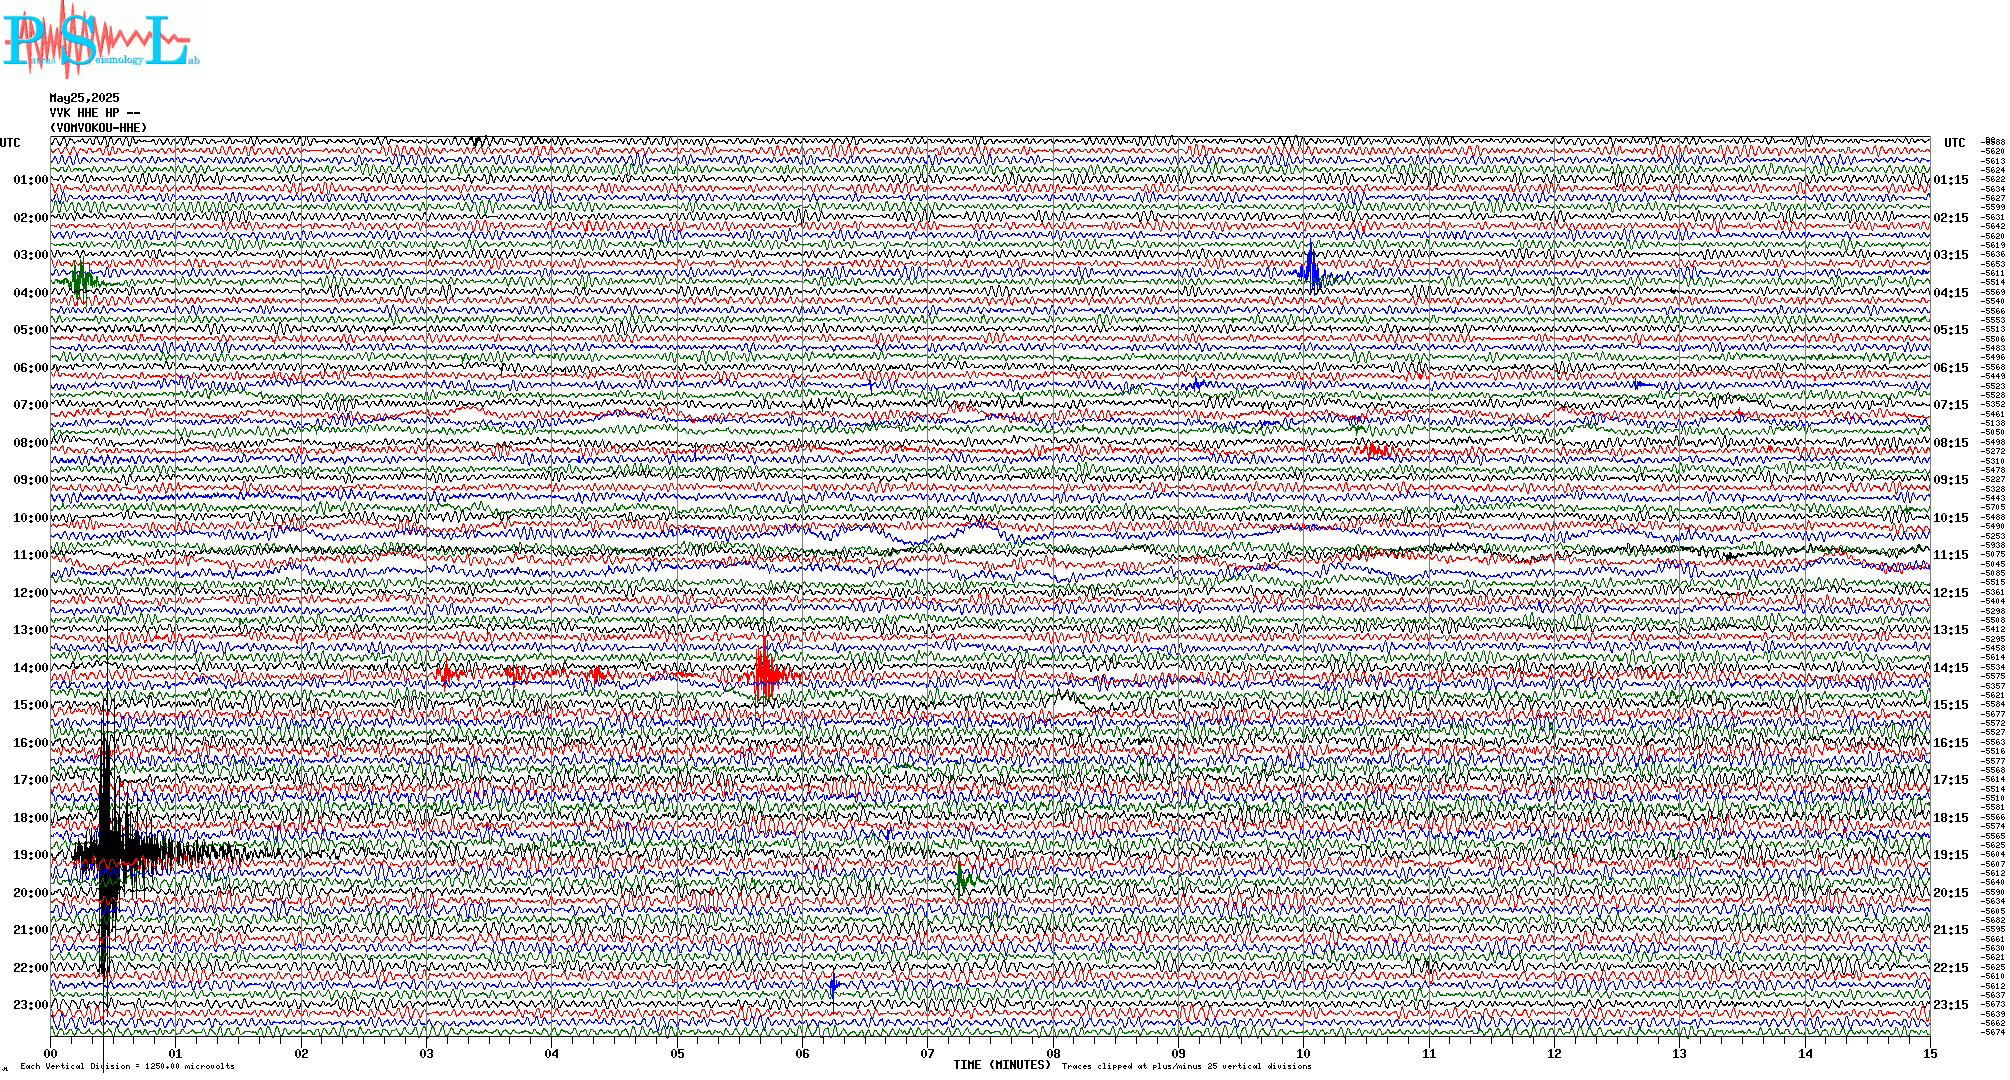Click the '16:00' hour label
Screen dimensions: 2010x1080
pyautogui.click(x=30, y=743)
